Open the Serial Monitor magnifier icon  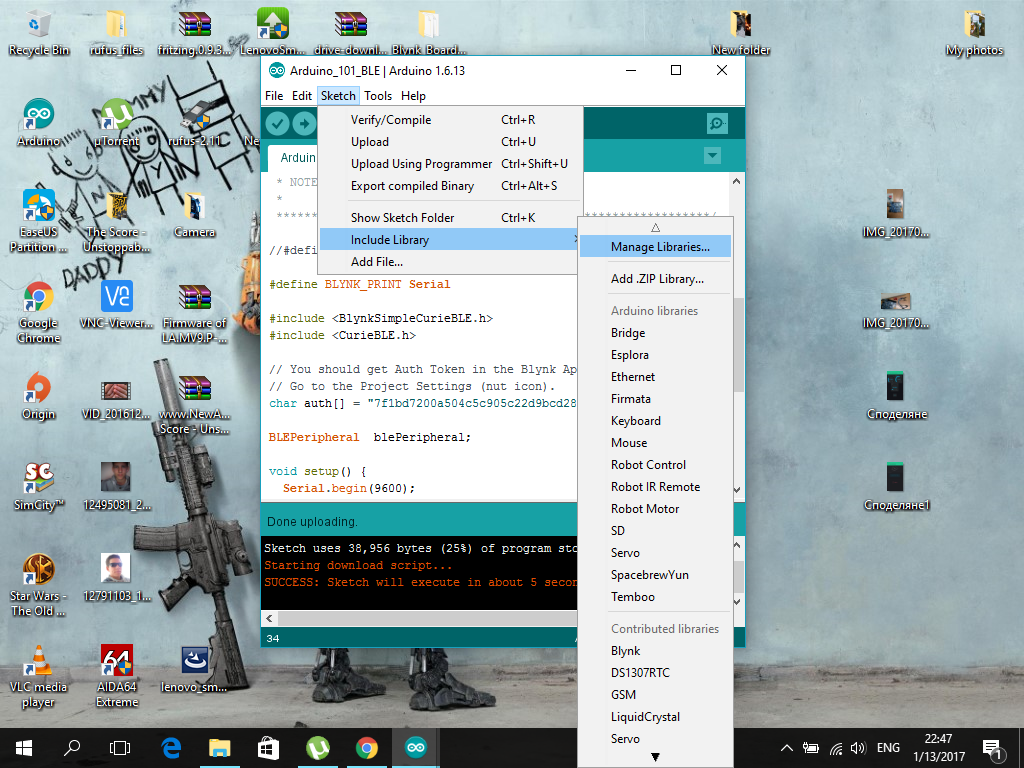[x=716, y=122]
